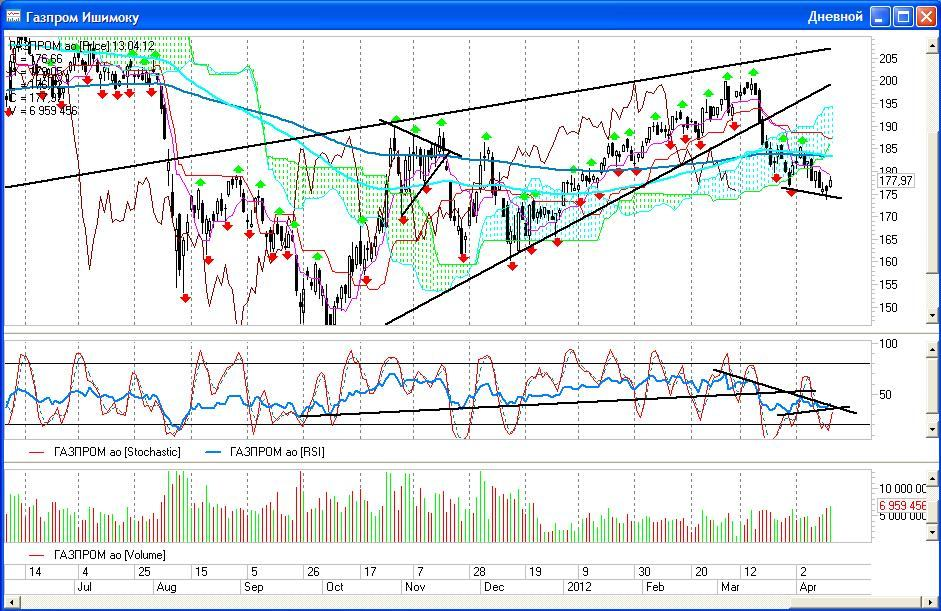The image size is (941, 611).
Task: Select the ГАЗПРОМ ао [RSI] legend entry
Action: point(265,452)
